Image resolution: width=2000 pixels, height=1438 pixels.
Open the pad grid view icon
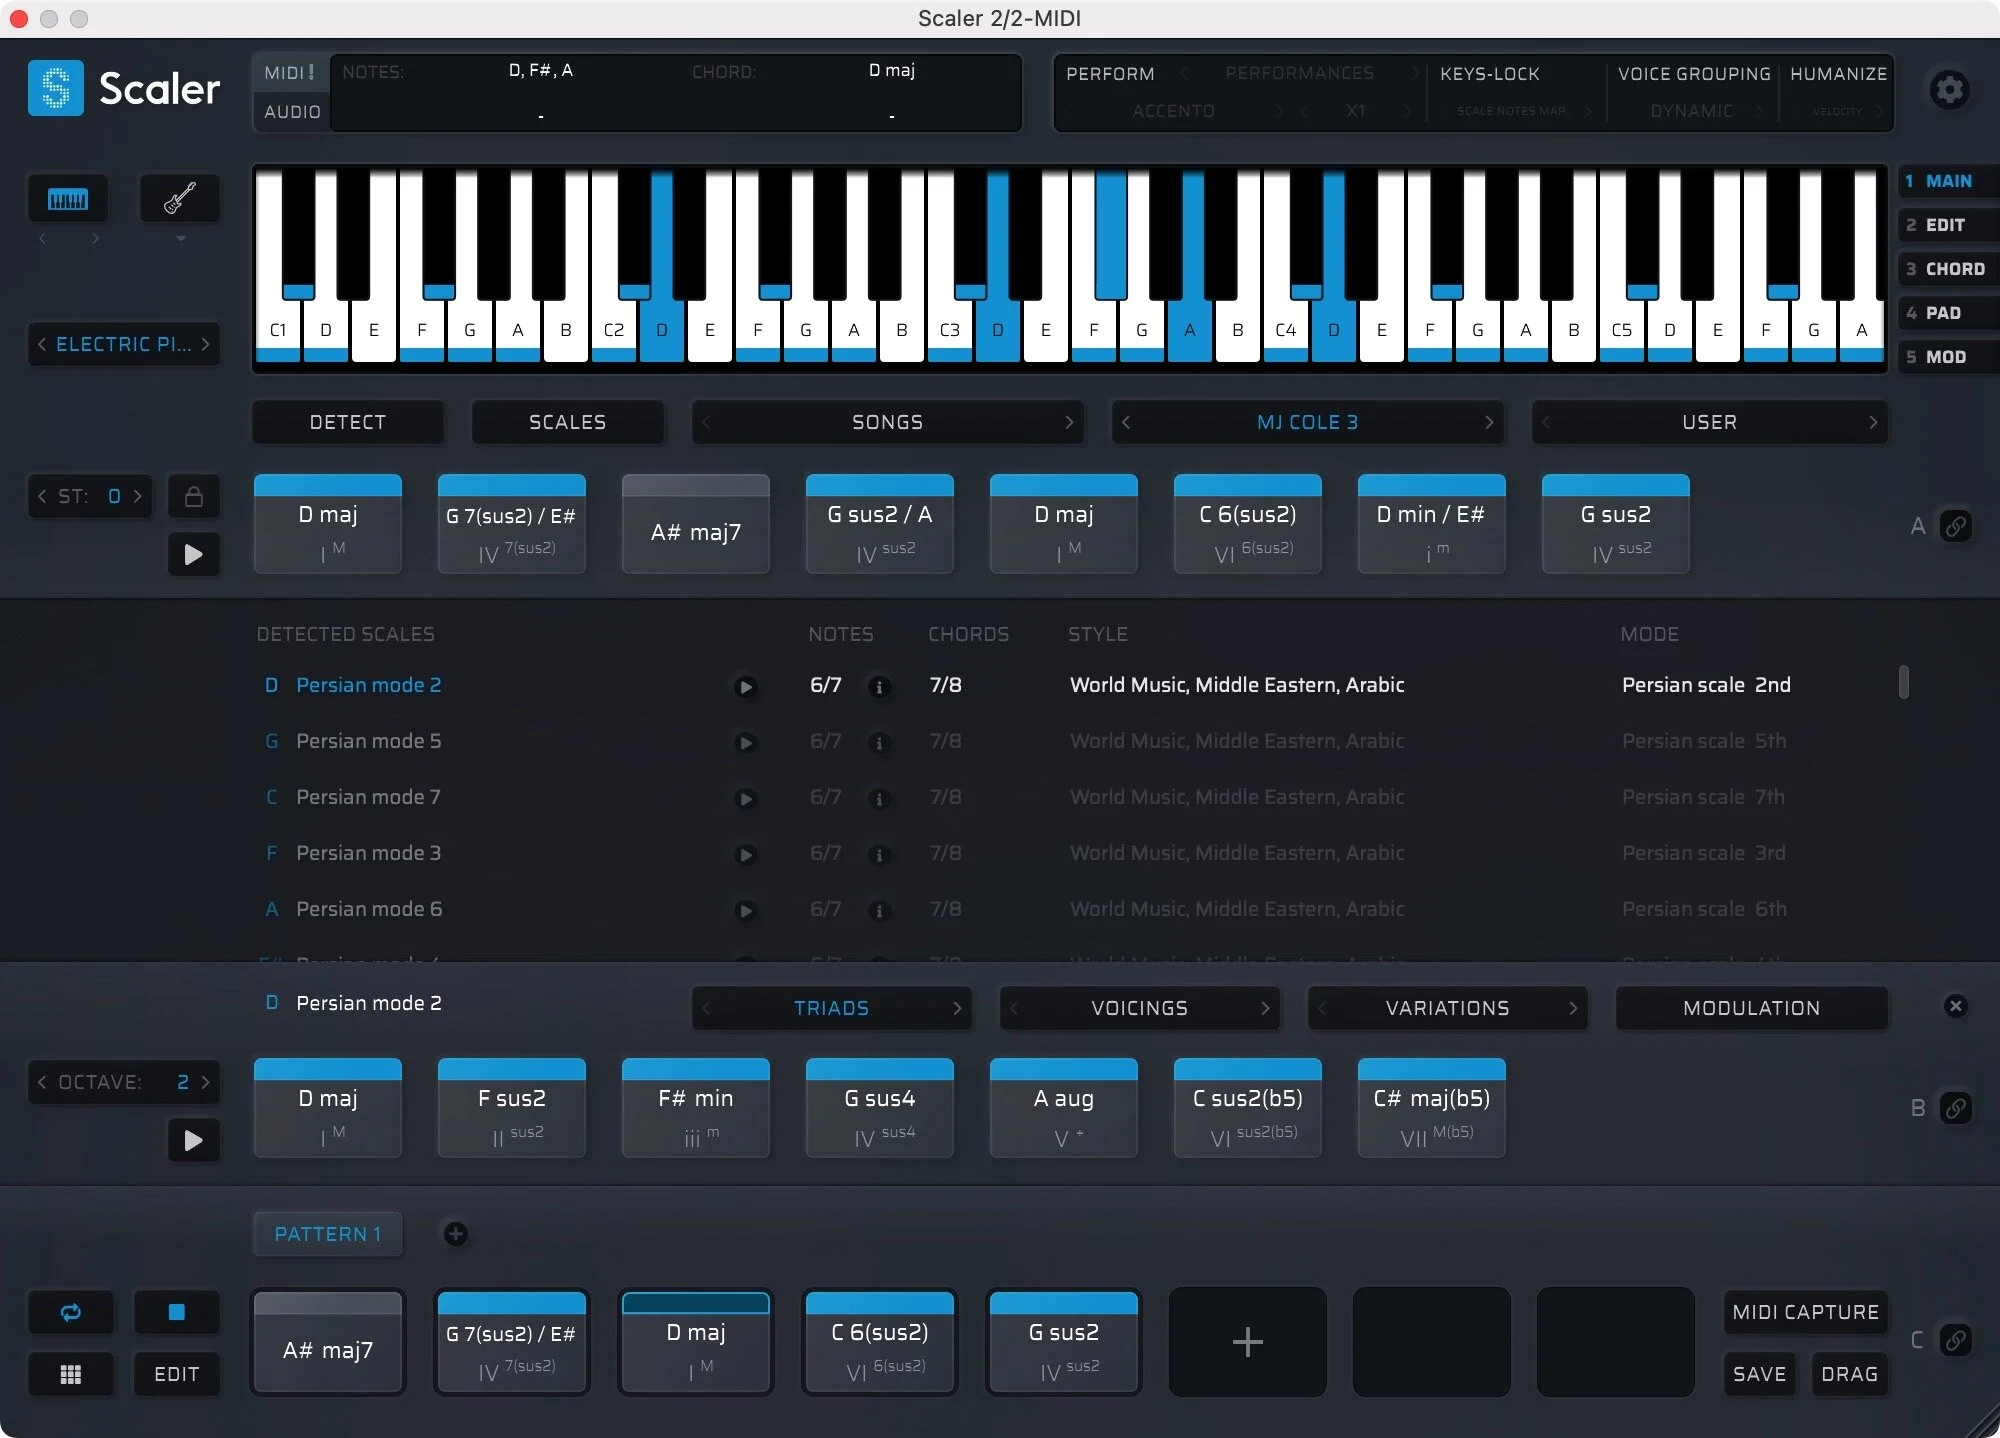point(70,1375)
